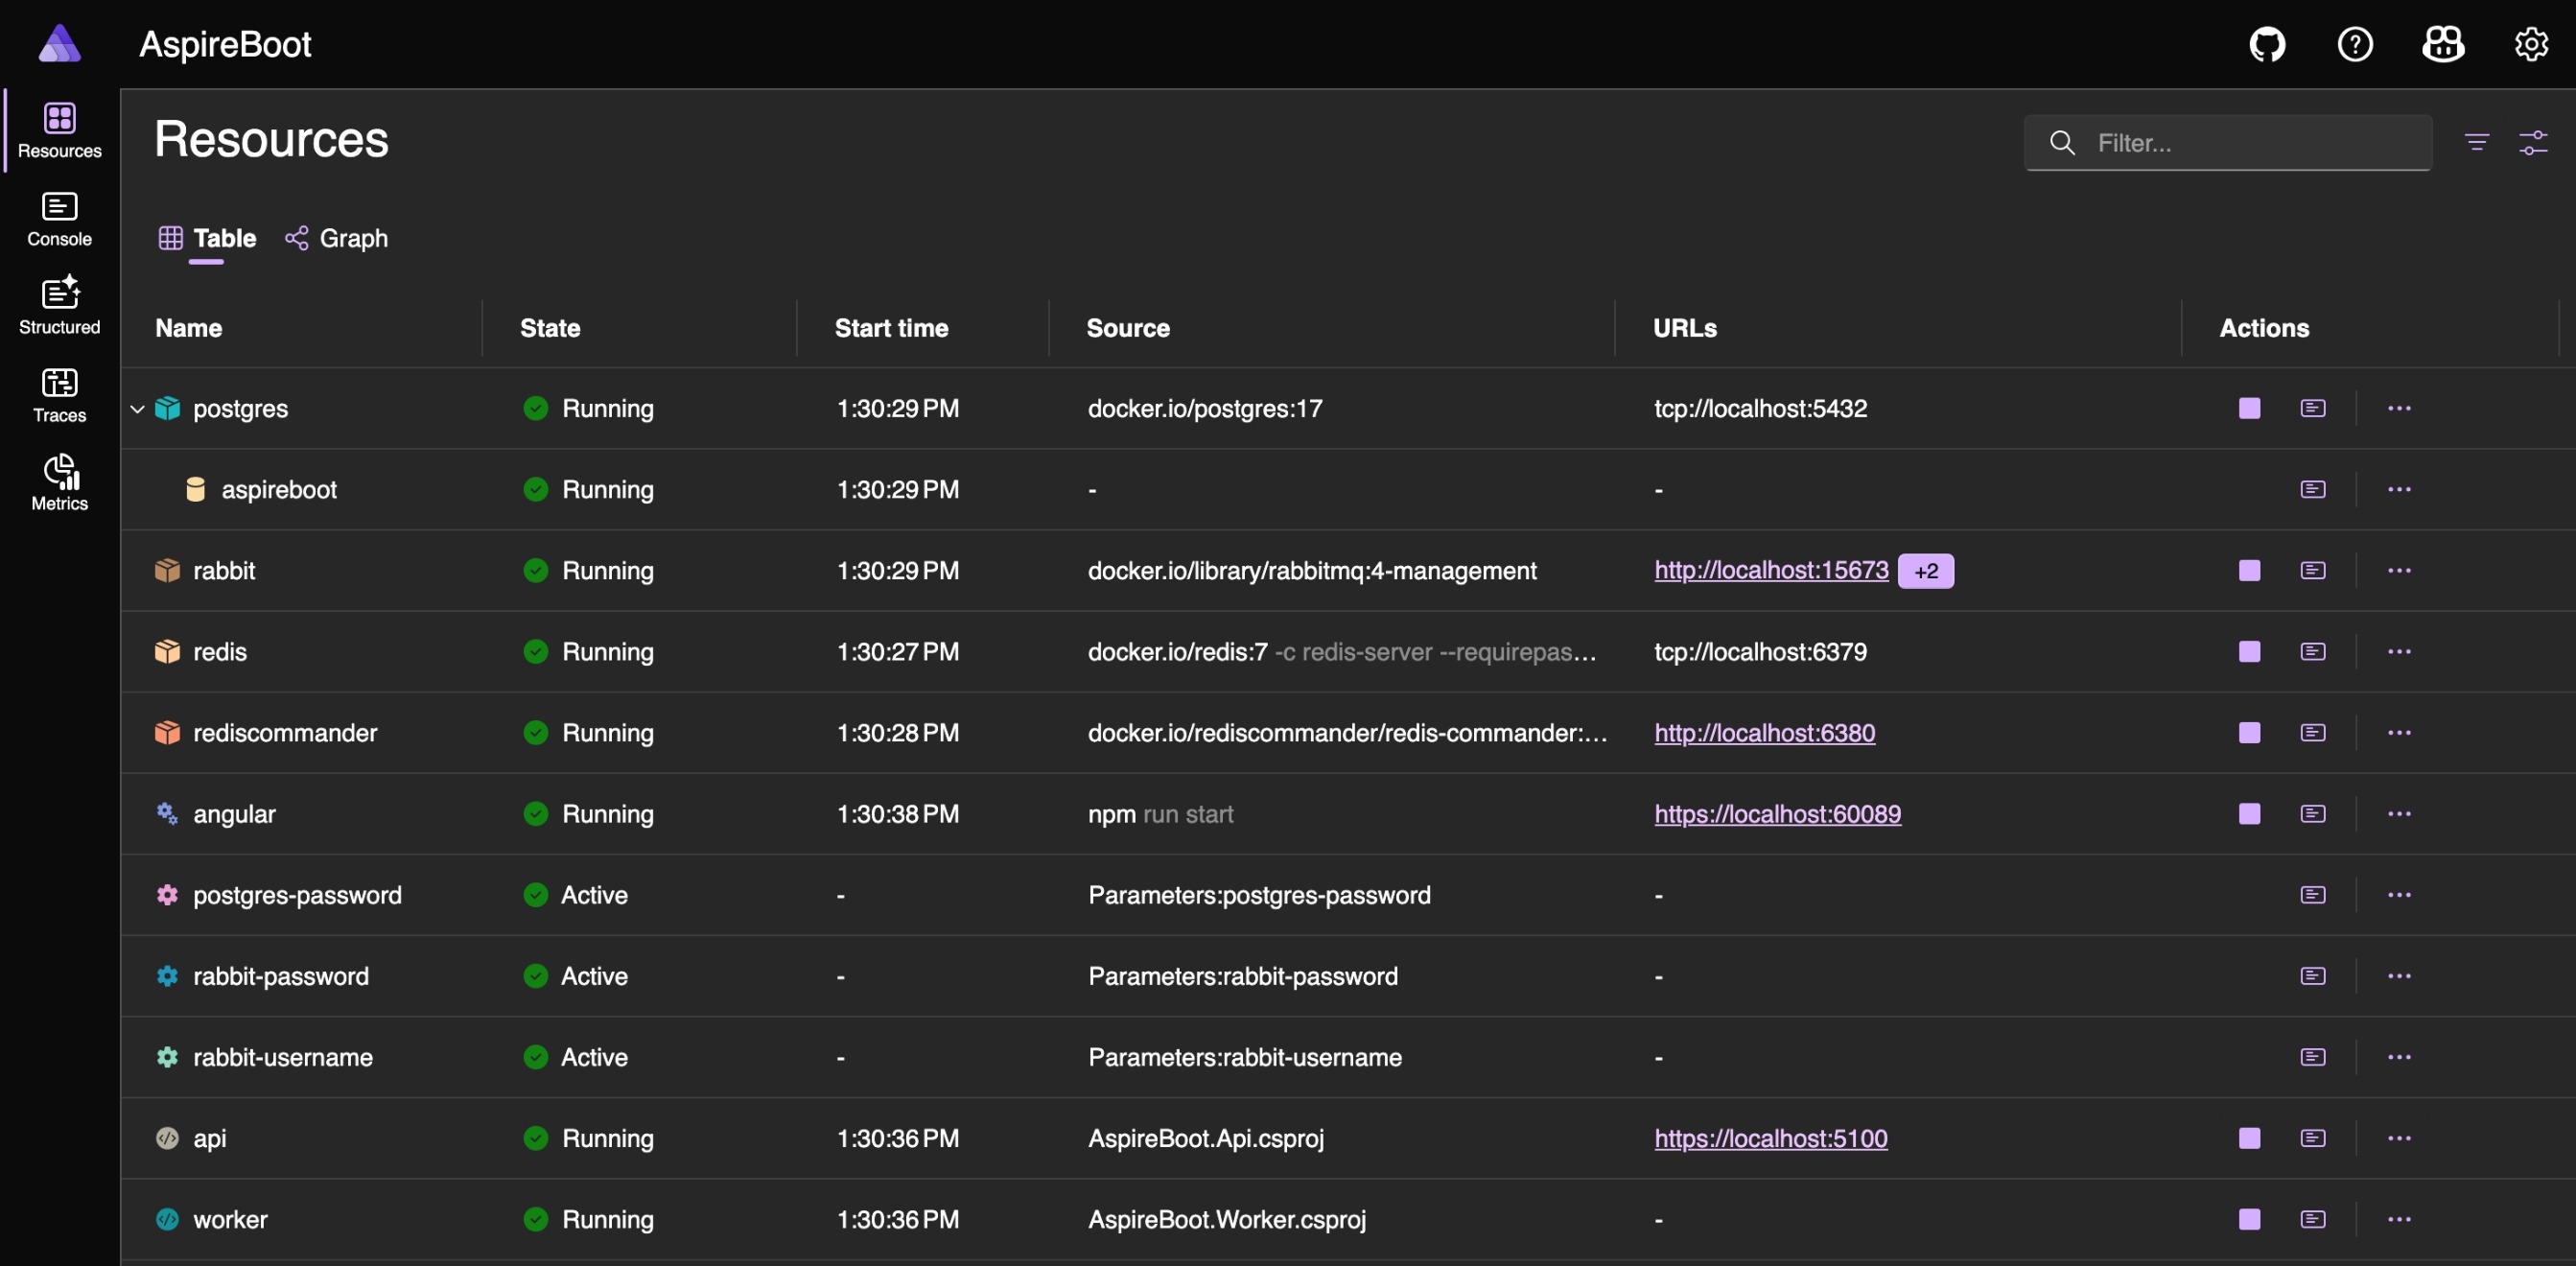Viewport: 2576px width, 1266px height.
Task: Open console logs for redis
Action: (2313, 651)
